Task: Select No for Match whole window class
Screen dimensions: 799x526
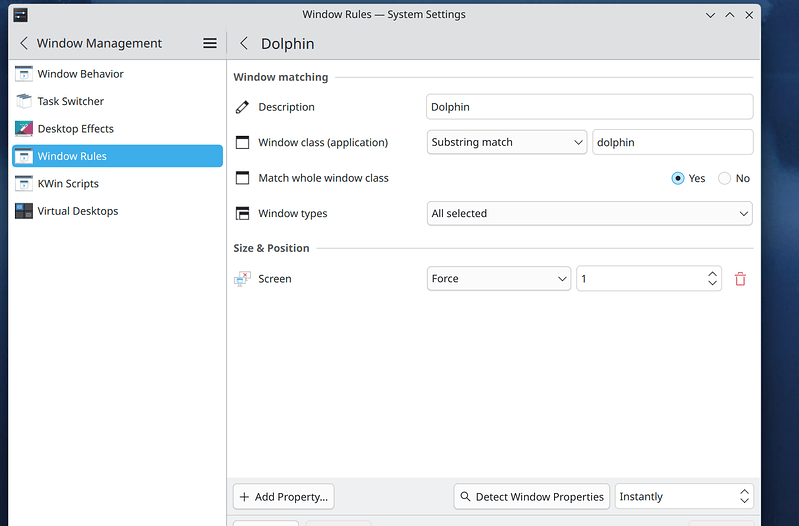Action: 725,178
